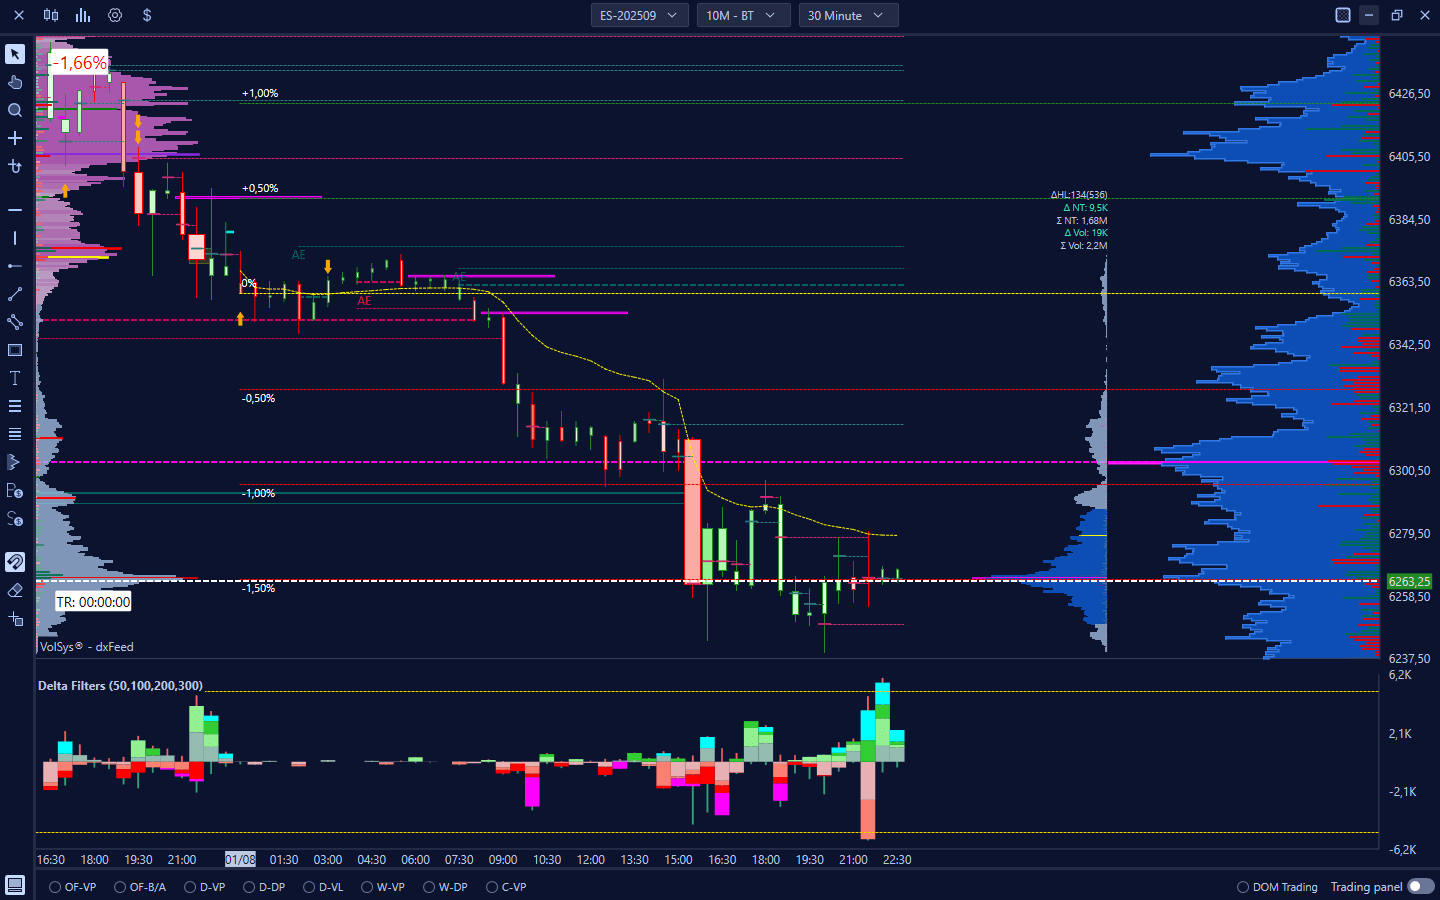Click the bar histogram indicator icon
The height and width of the screenshot is (900, 1440).
click(83, 15)
